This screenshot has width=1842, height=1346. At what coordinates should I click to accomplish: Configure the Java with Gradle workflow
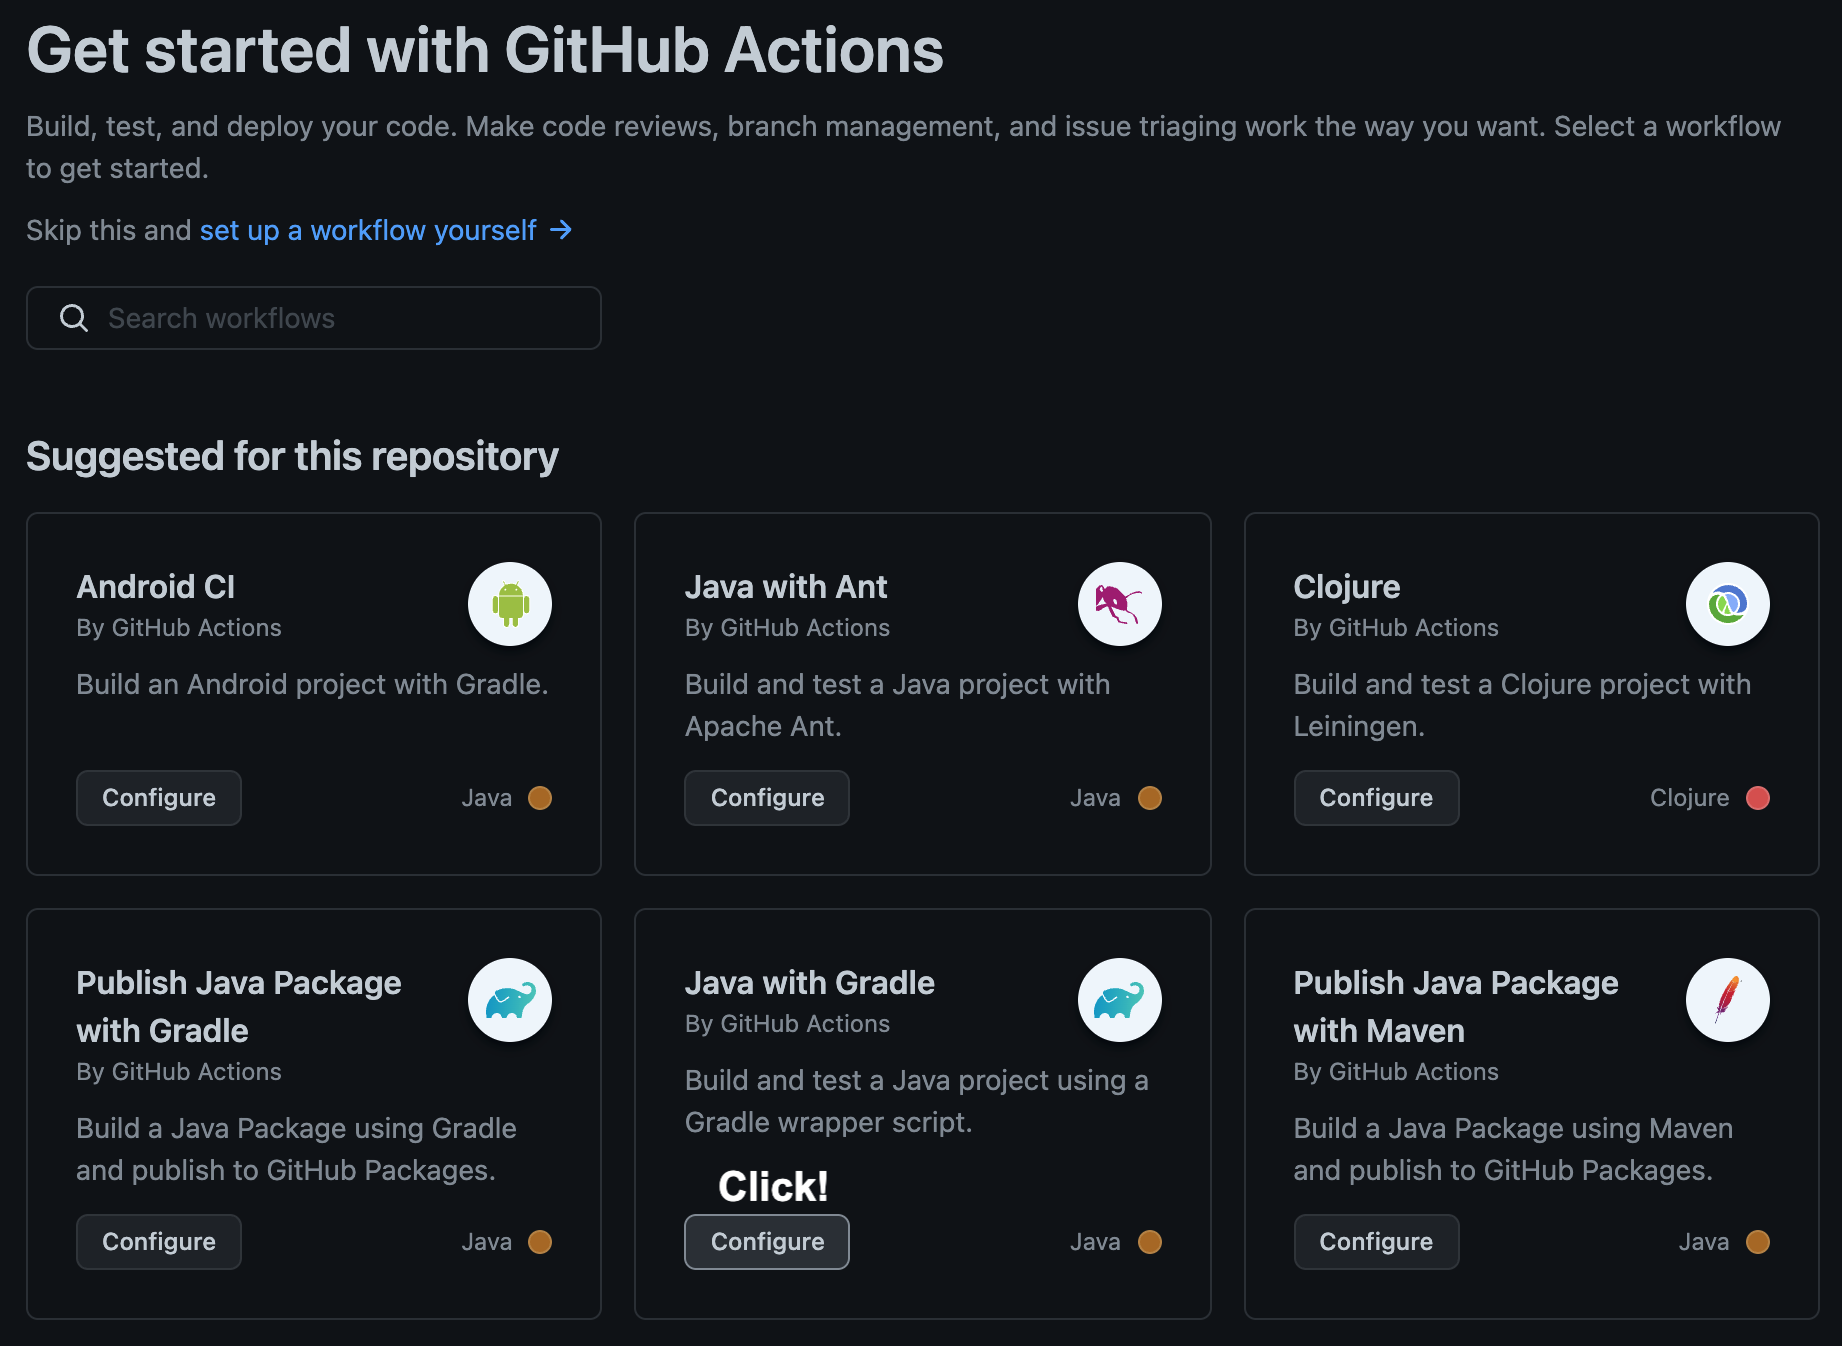click(767, 1242)
